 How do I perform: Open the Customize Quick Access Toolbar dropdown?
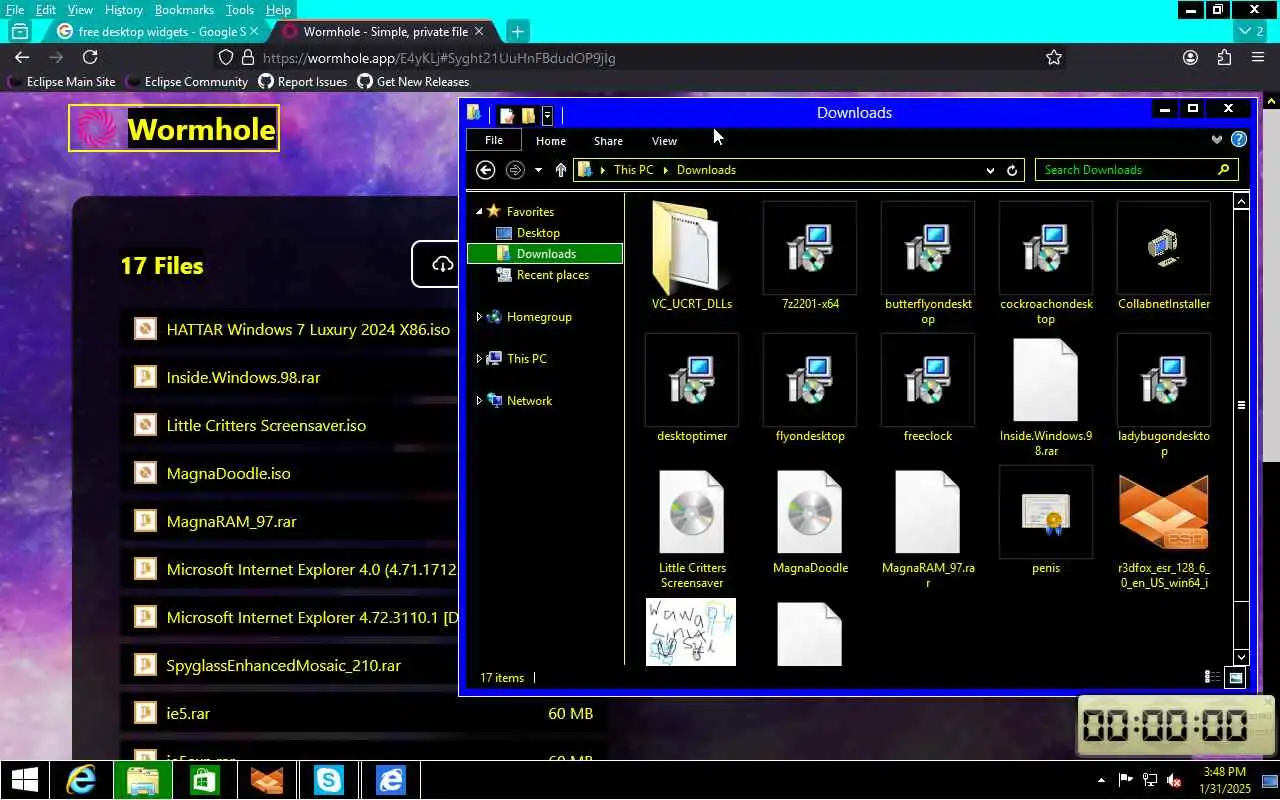tap(547, 115)
